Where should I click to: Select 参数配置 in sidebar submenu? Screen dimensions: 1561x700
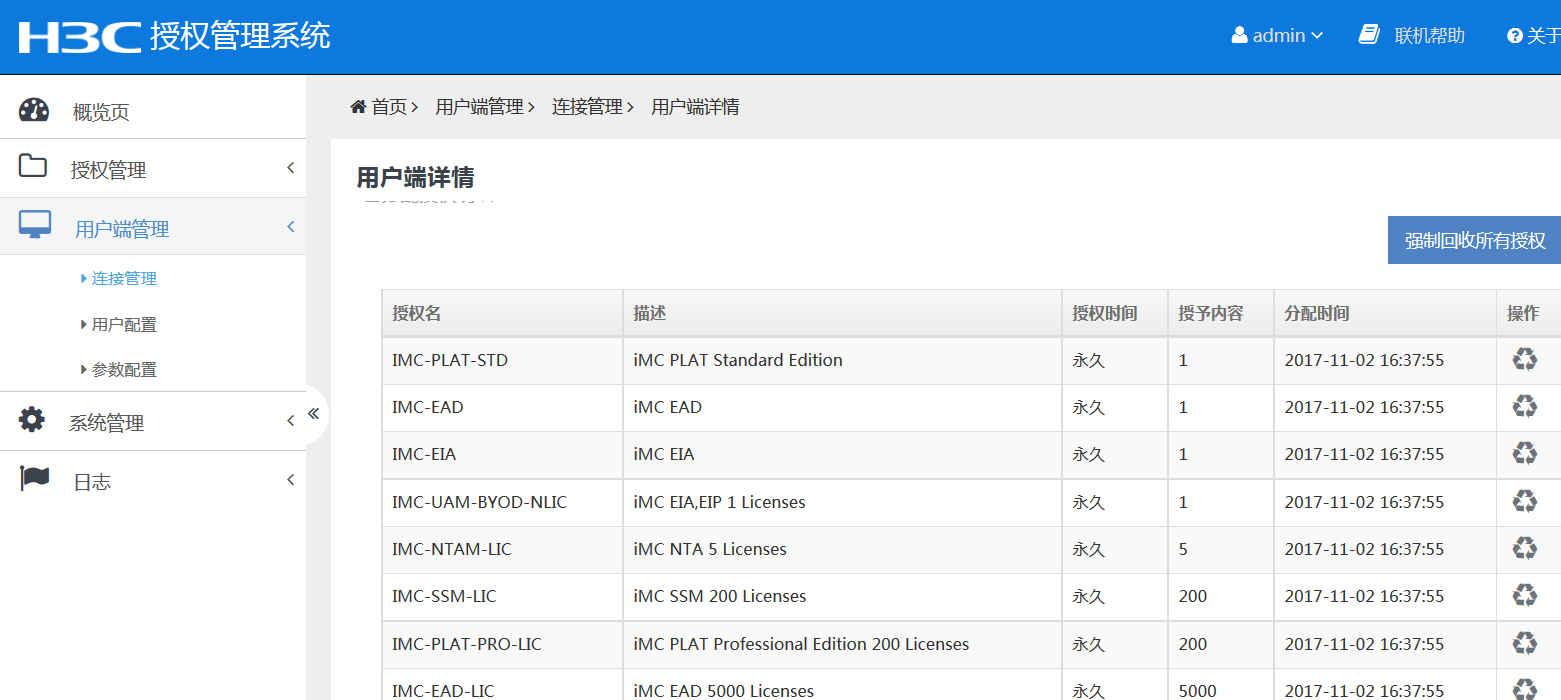[x=124, y=370]
